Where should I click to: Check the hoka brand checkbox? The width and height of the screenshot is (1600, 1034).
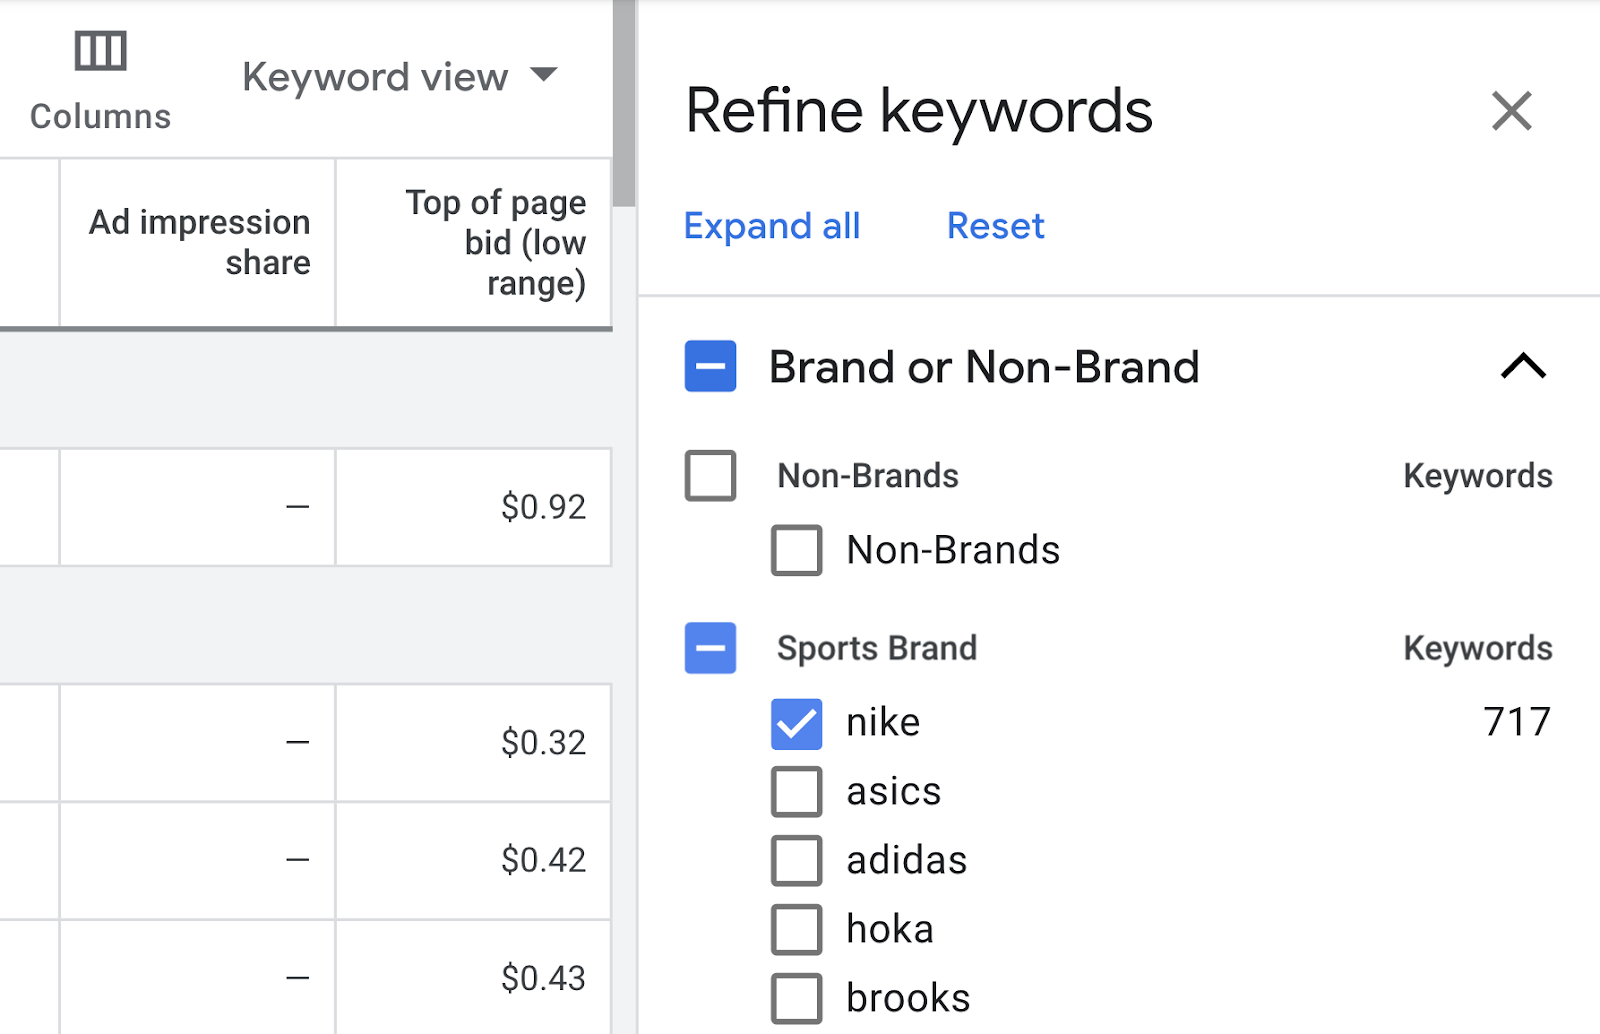796,928
